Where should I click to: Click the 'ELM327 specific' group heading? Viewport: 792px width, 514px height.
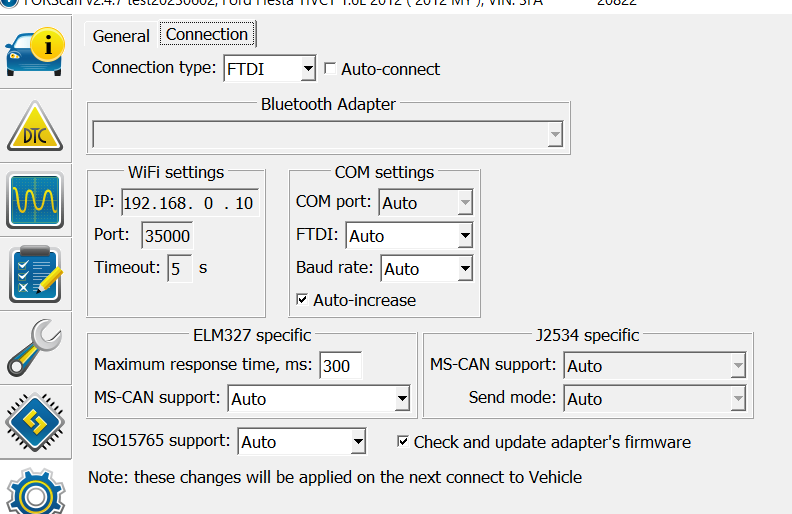click(252, 335)
